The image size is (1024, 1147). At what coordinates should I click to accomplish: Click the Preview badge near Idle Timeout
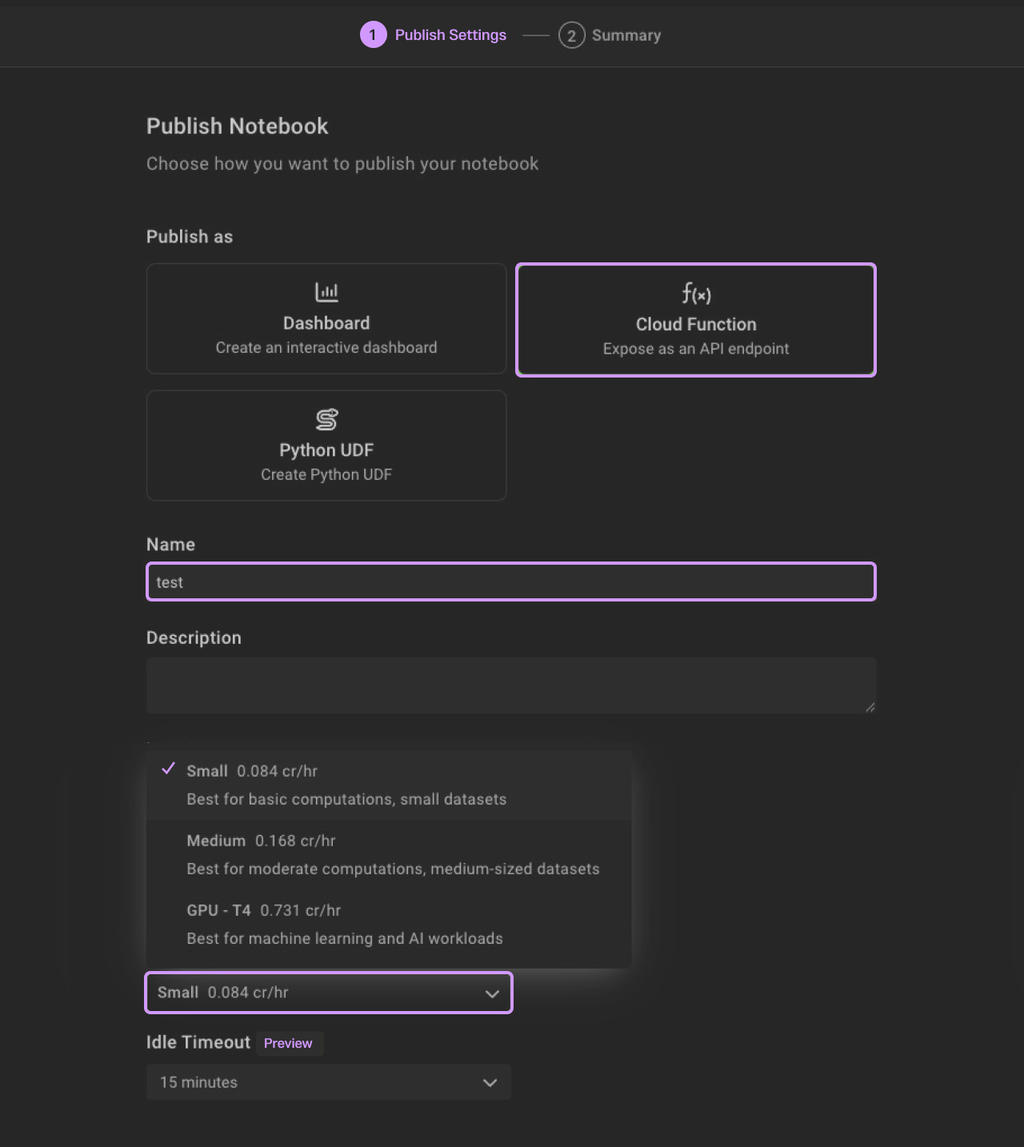(x=288, y=1043)
